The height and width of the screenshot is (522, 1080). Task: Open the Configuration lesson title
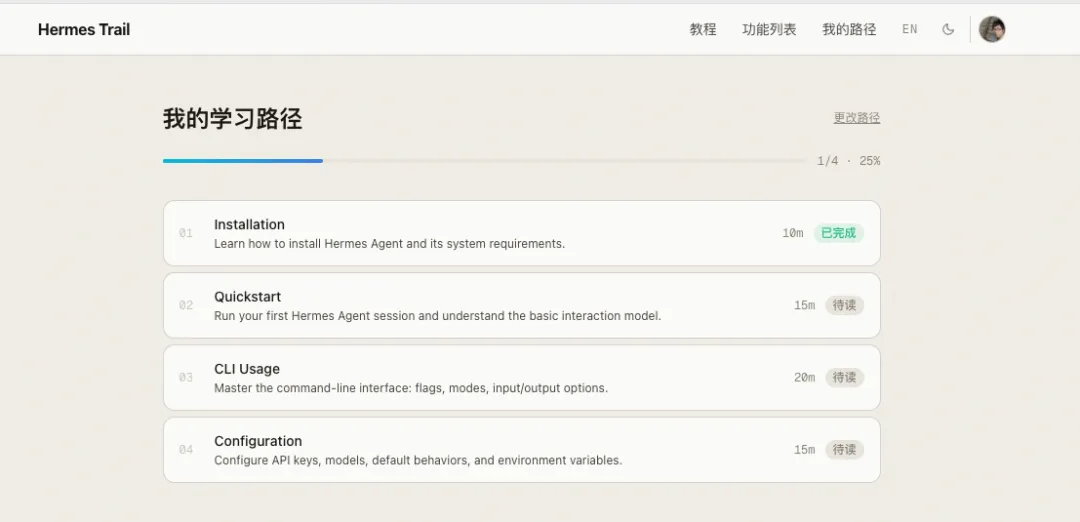(258, 441)
